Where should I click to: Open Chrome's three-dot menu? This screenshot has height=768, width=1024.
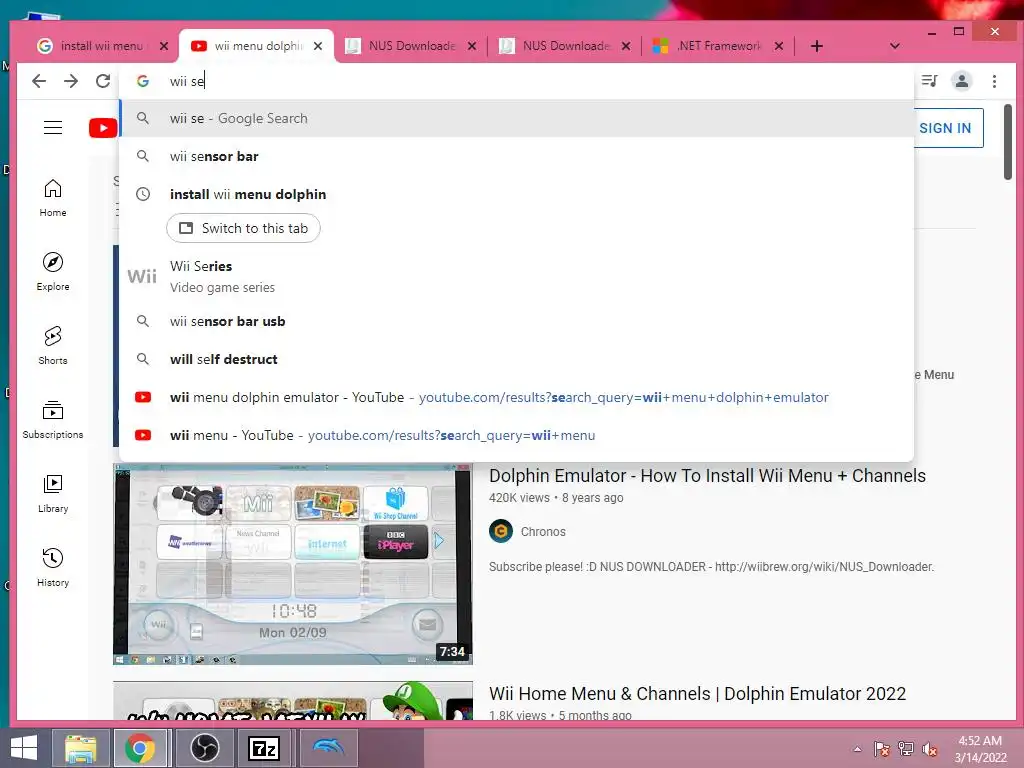[x=994, y=81]
